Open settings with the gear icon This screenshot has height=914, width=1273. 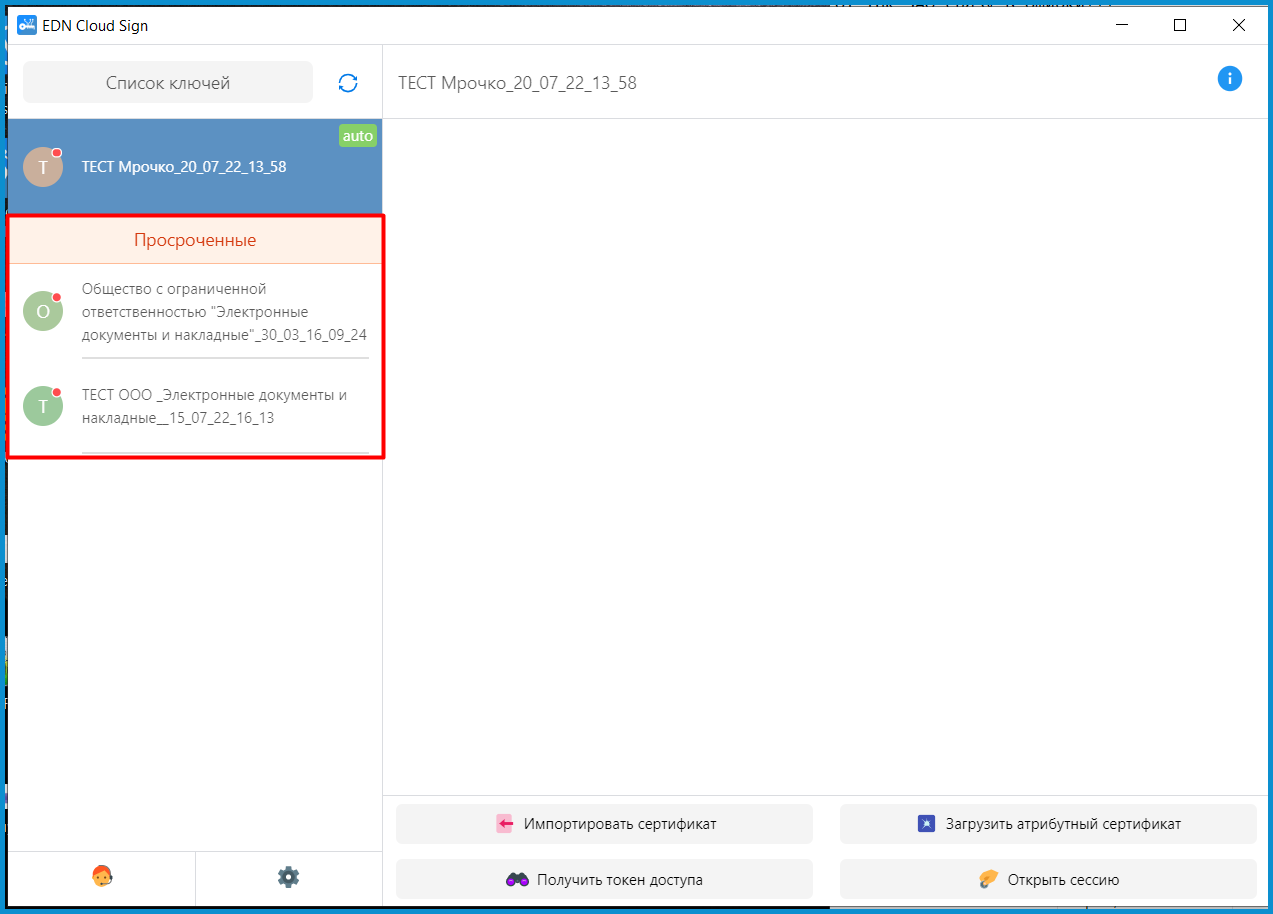coord(288,877)
